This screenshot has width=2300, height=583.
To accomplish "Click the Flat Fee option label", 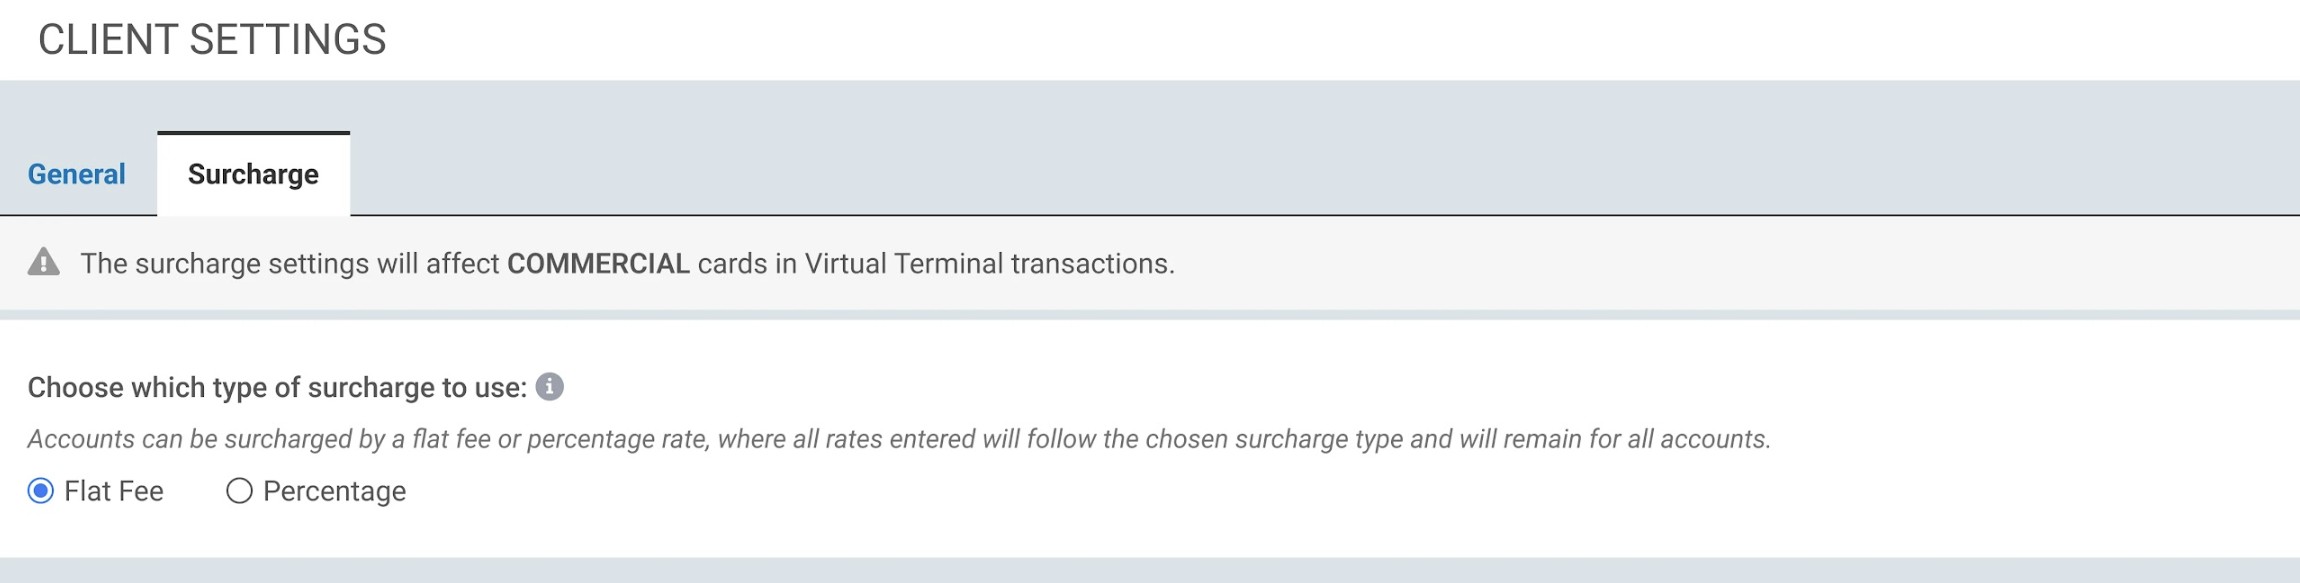I will point(114,491).
